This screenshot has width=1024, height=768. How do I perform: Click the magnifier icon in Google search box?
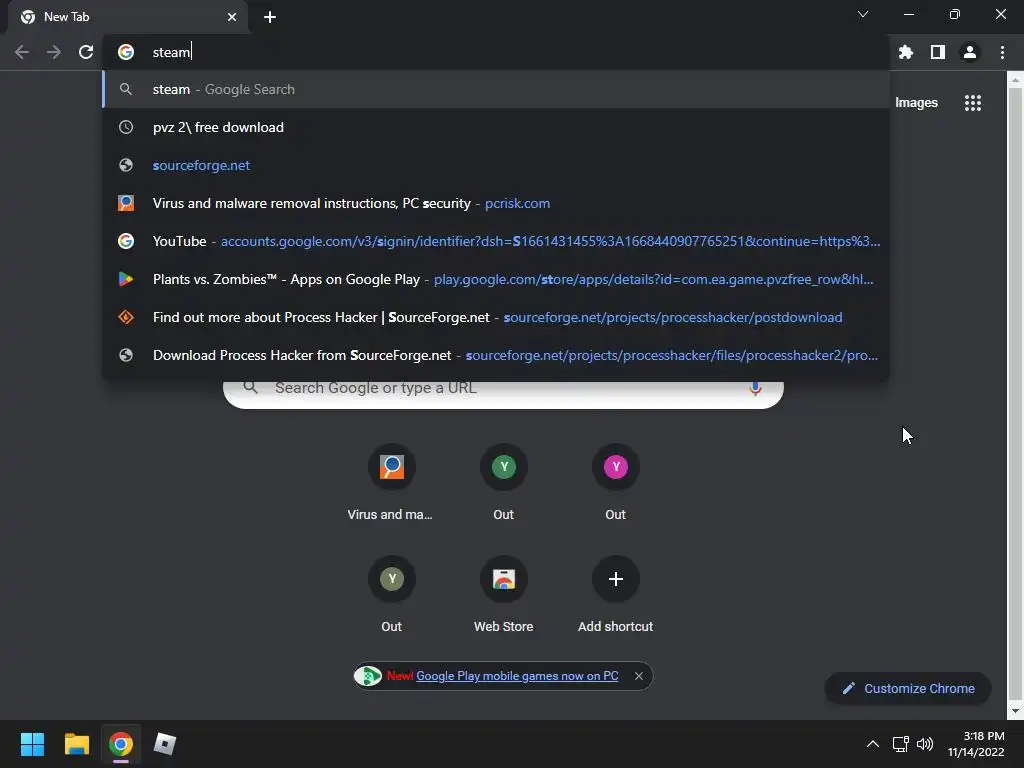250,387
